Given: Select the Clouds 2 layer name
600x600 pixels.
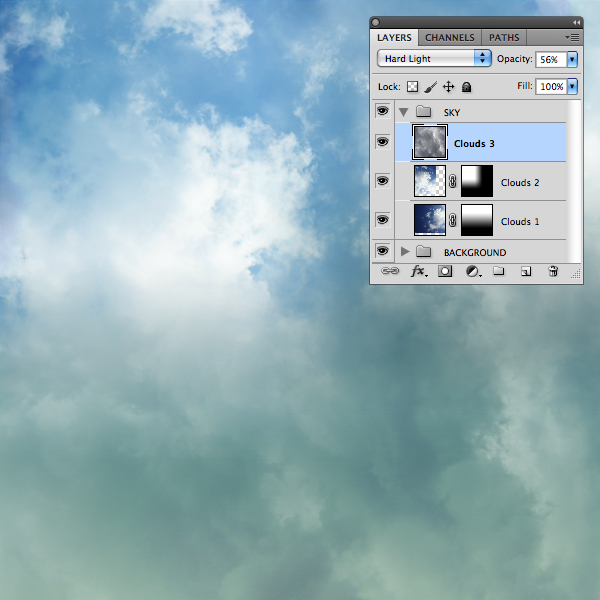Looking at the screenshot, I should (520, 183).
